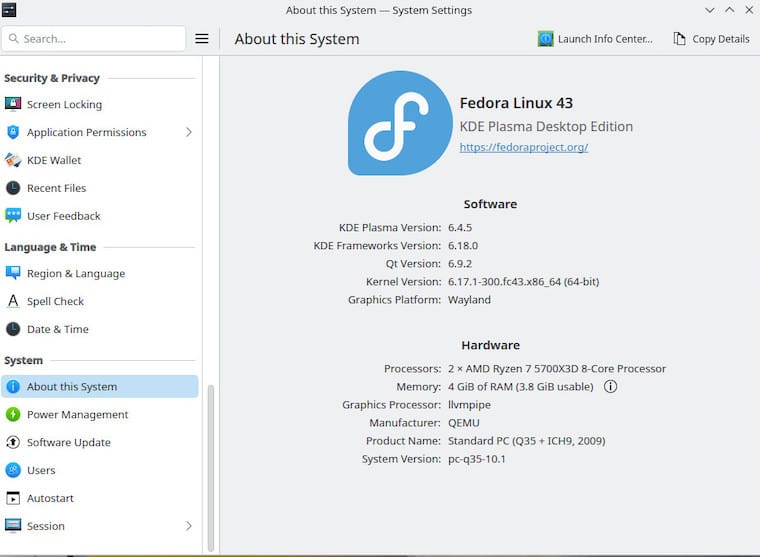Screen dimensions: 760x557
Task: Click the llvmpipe graphics processor value
Action: click(x=469, y=404)
